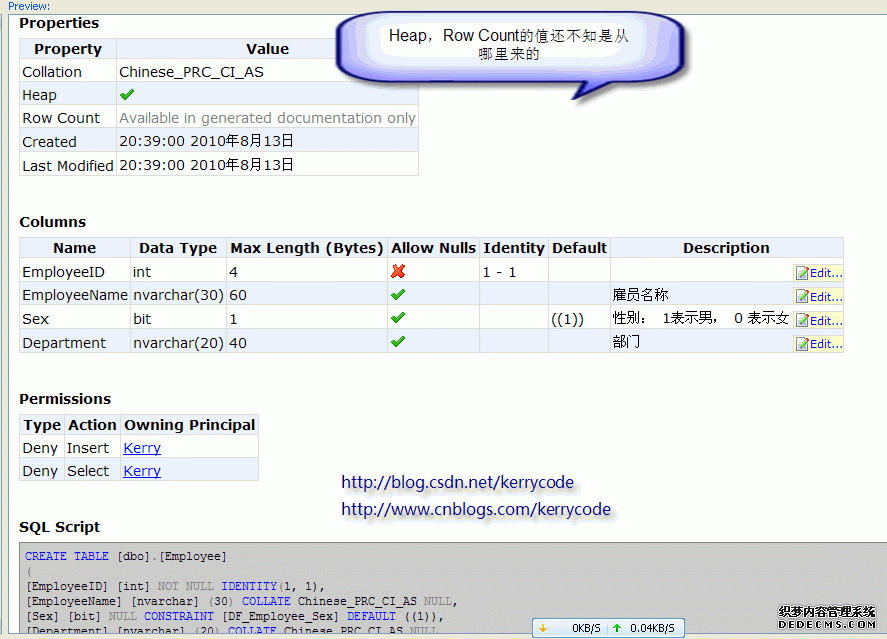Click inside the SQL Script code box
The image size is (887, 639).
pyautogui.click(x=400, y=590)
